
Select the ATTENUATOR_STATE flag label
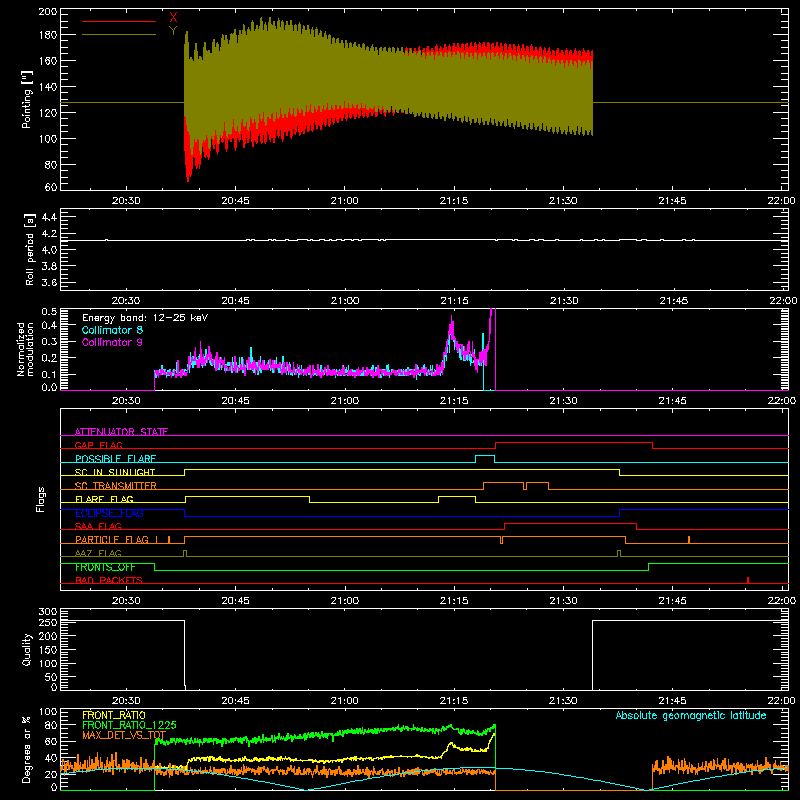(121, 432)
